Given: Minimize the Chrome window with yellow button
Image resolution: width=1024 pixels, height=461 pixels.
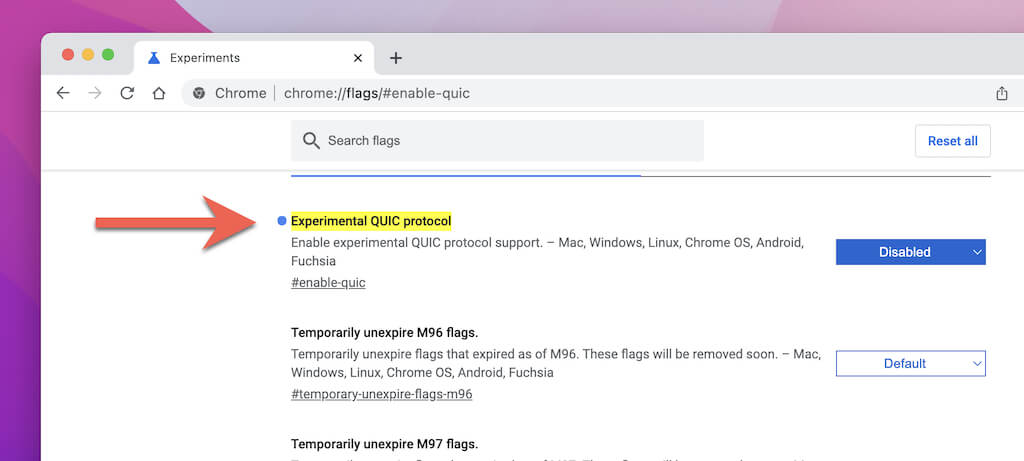Looking at the screenshot, I should click(x=88, y=54).
